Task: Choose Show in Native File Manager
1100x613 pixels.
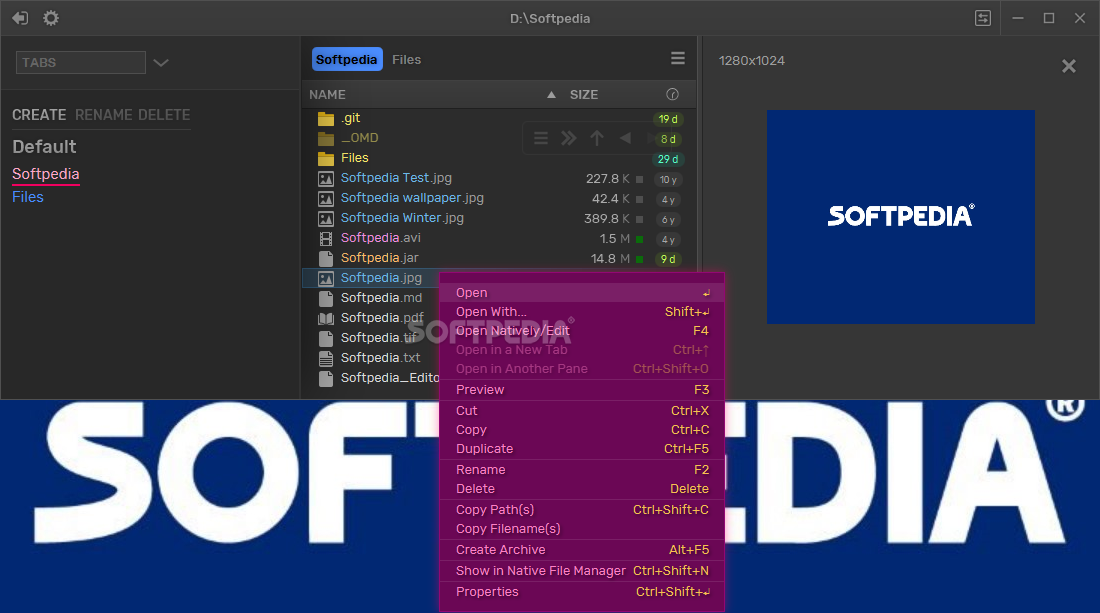Action: 582,570
